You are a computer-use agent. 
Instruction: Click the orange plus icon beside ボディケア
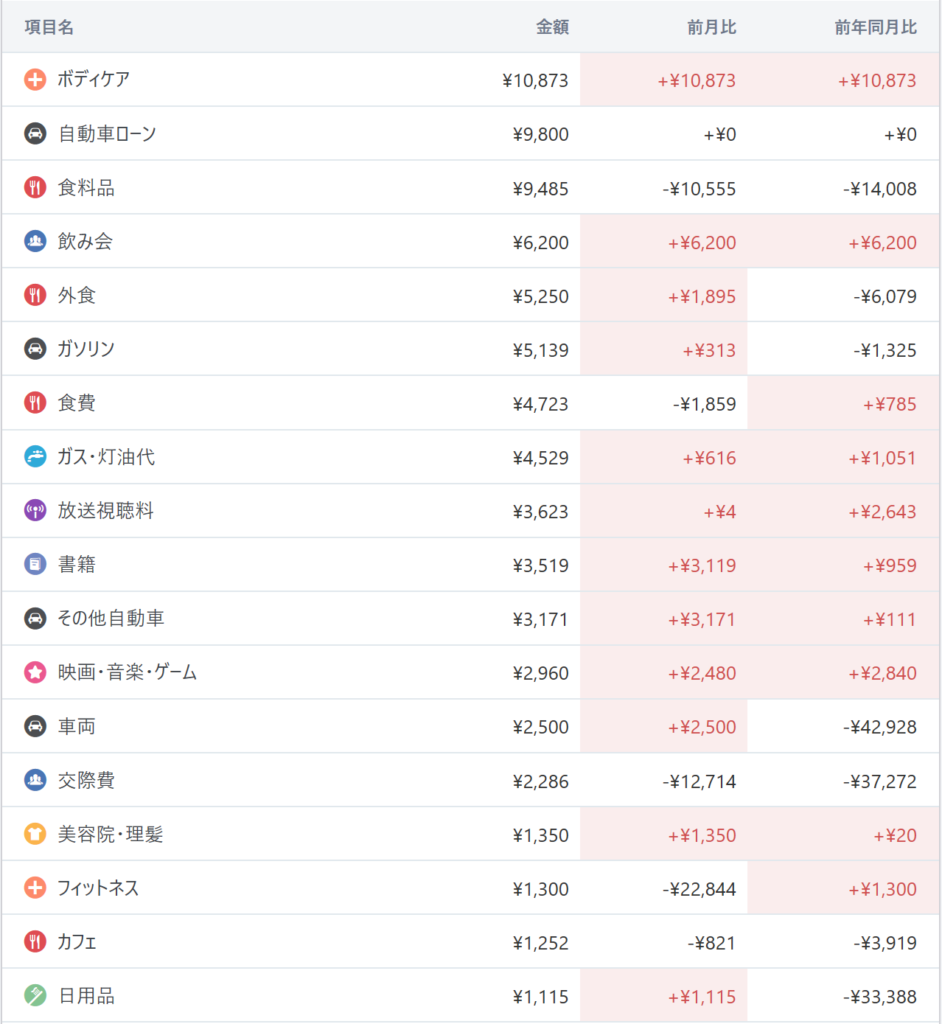pyautogui.click(x=35, y=80)
